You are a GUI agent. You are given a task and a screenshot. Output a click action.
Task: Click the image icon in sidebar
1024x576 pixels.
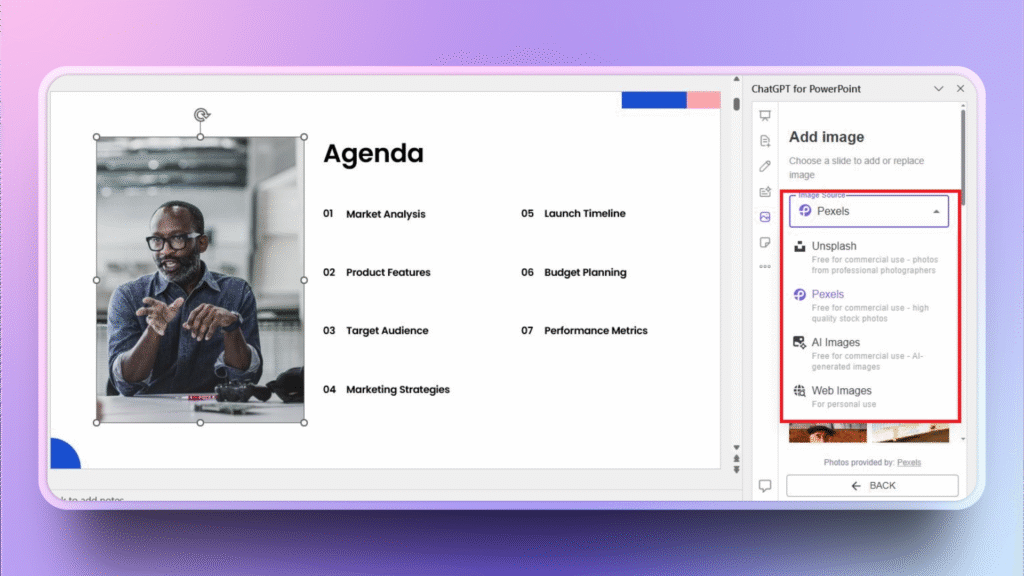765,217
